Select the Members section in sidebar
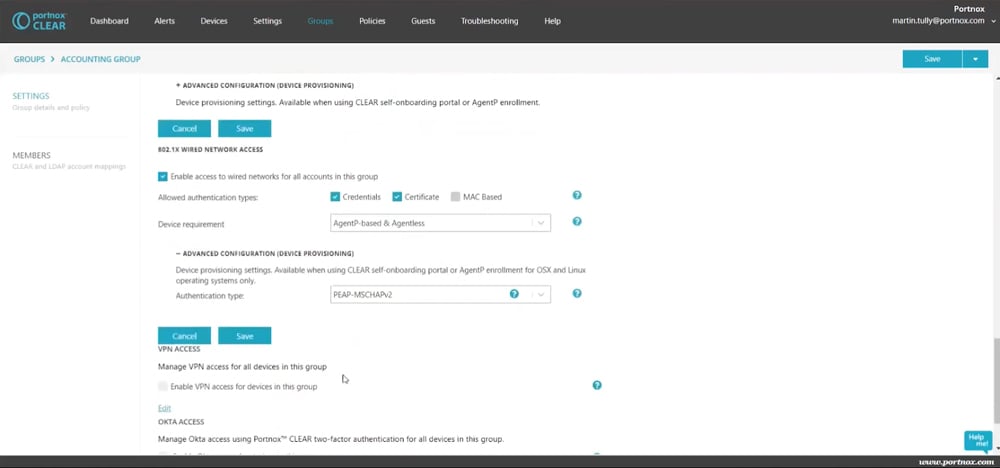The width and height of the screenshot is (1000, 468). [x=31, y=155]
